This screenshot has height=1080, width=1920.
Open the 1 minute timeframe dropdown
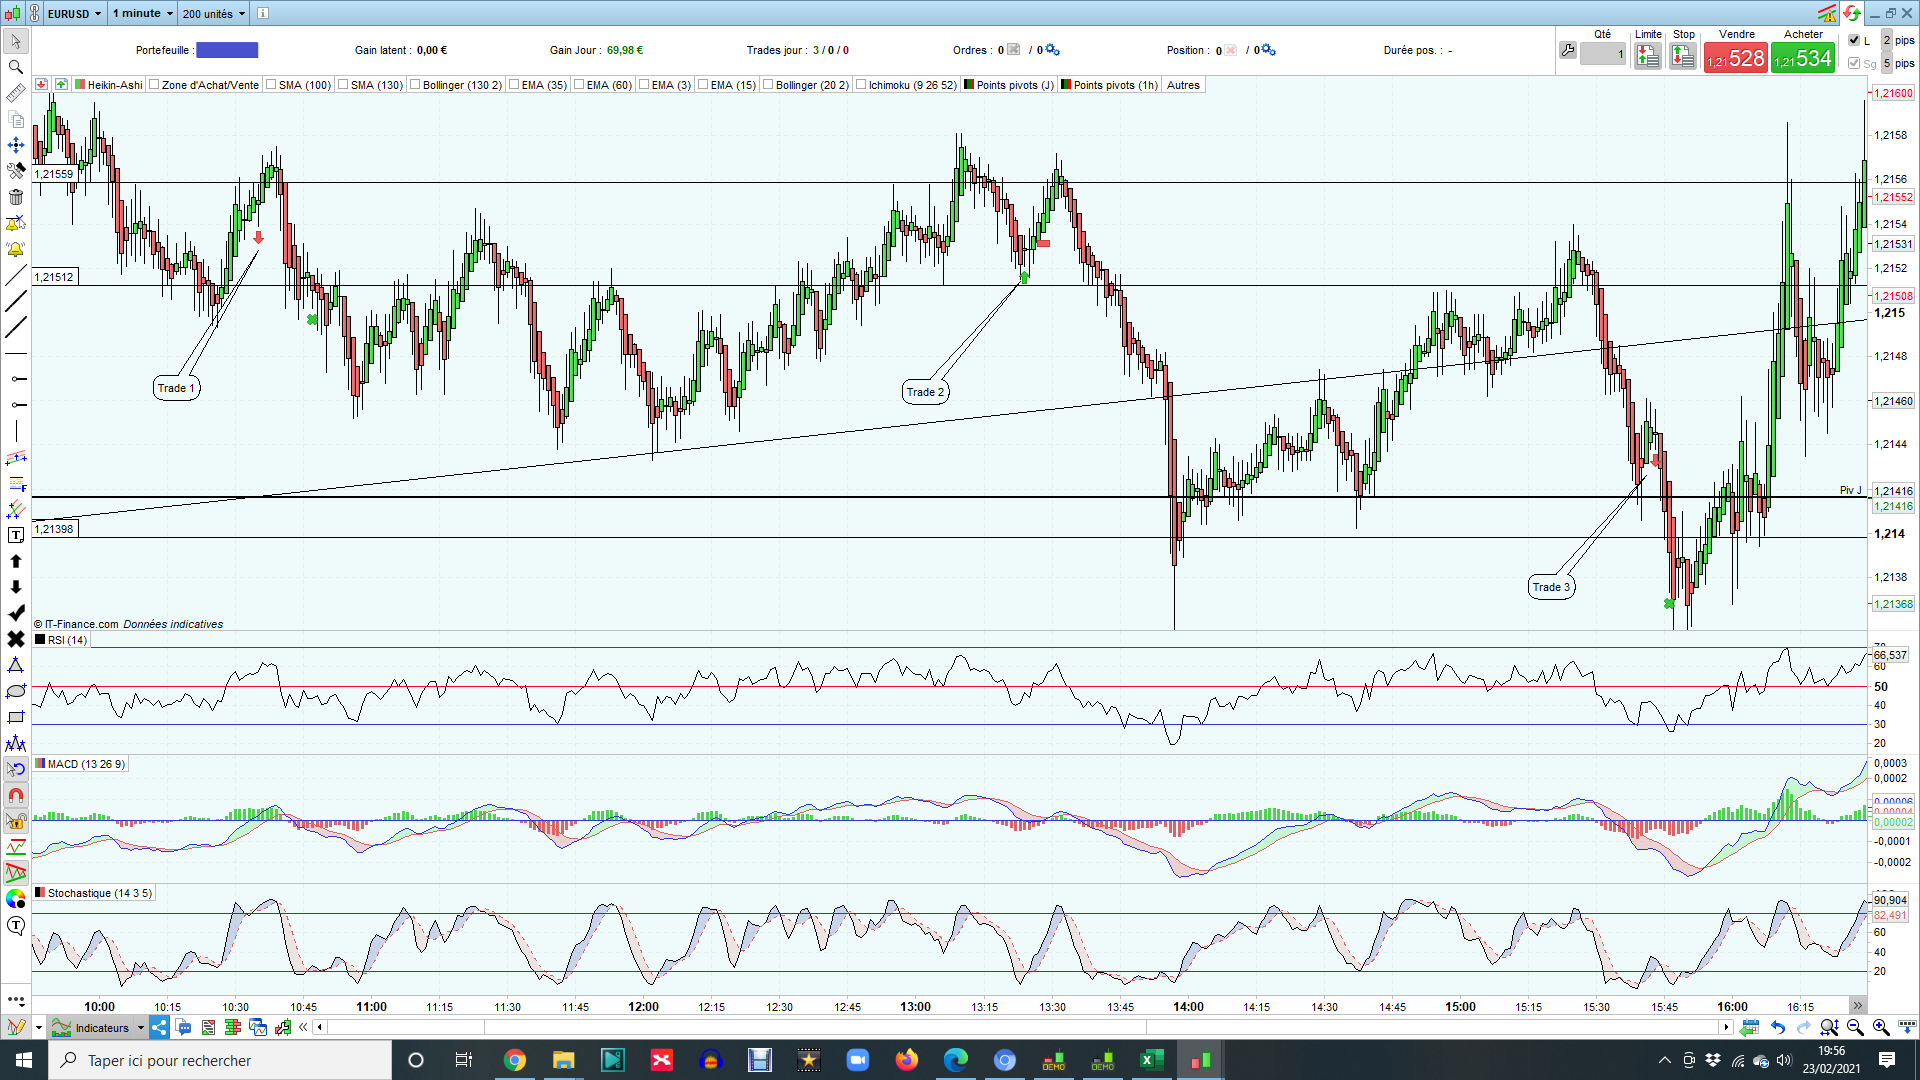(x=142, y=13)
